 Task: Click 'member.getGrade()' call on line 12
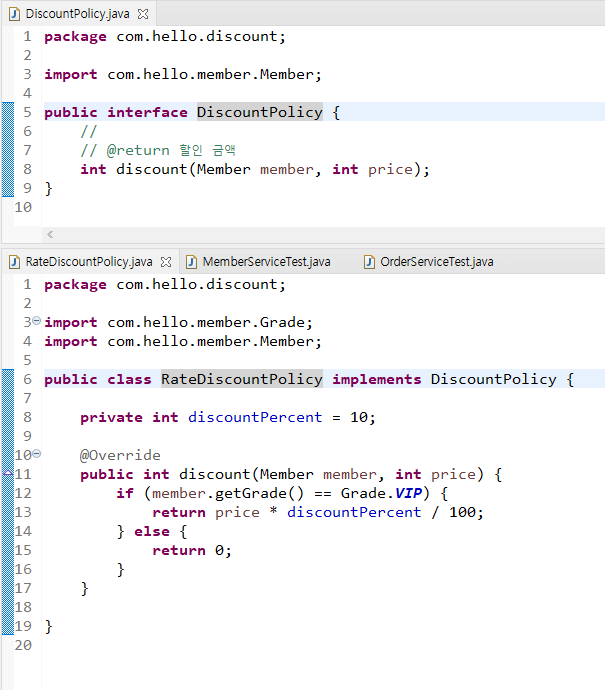pos(228,493)
